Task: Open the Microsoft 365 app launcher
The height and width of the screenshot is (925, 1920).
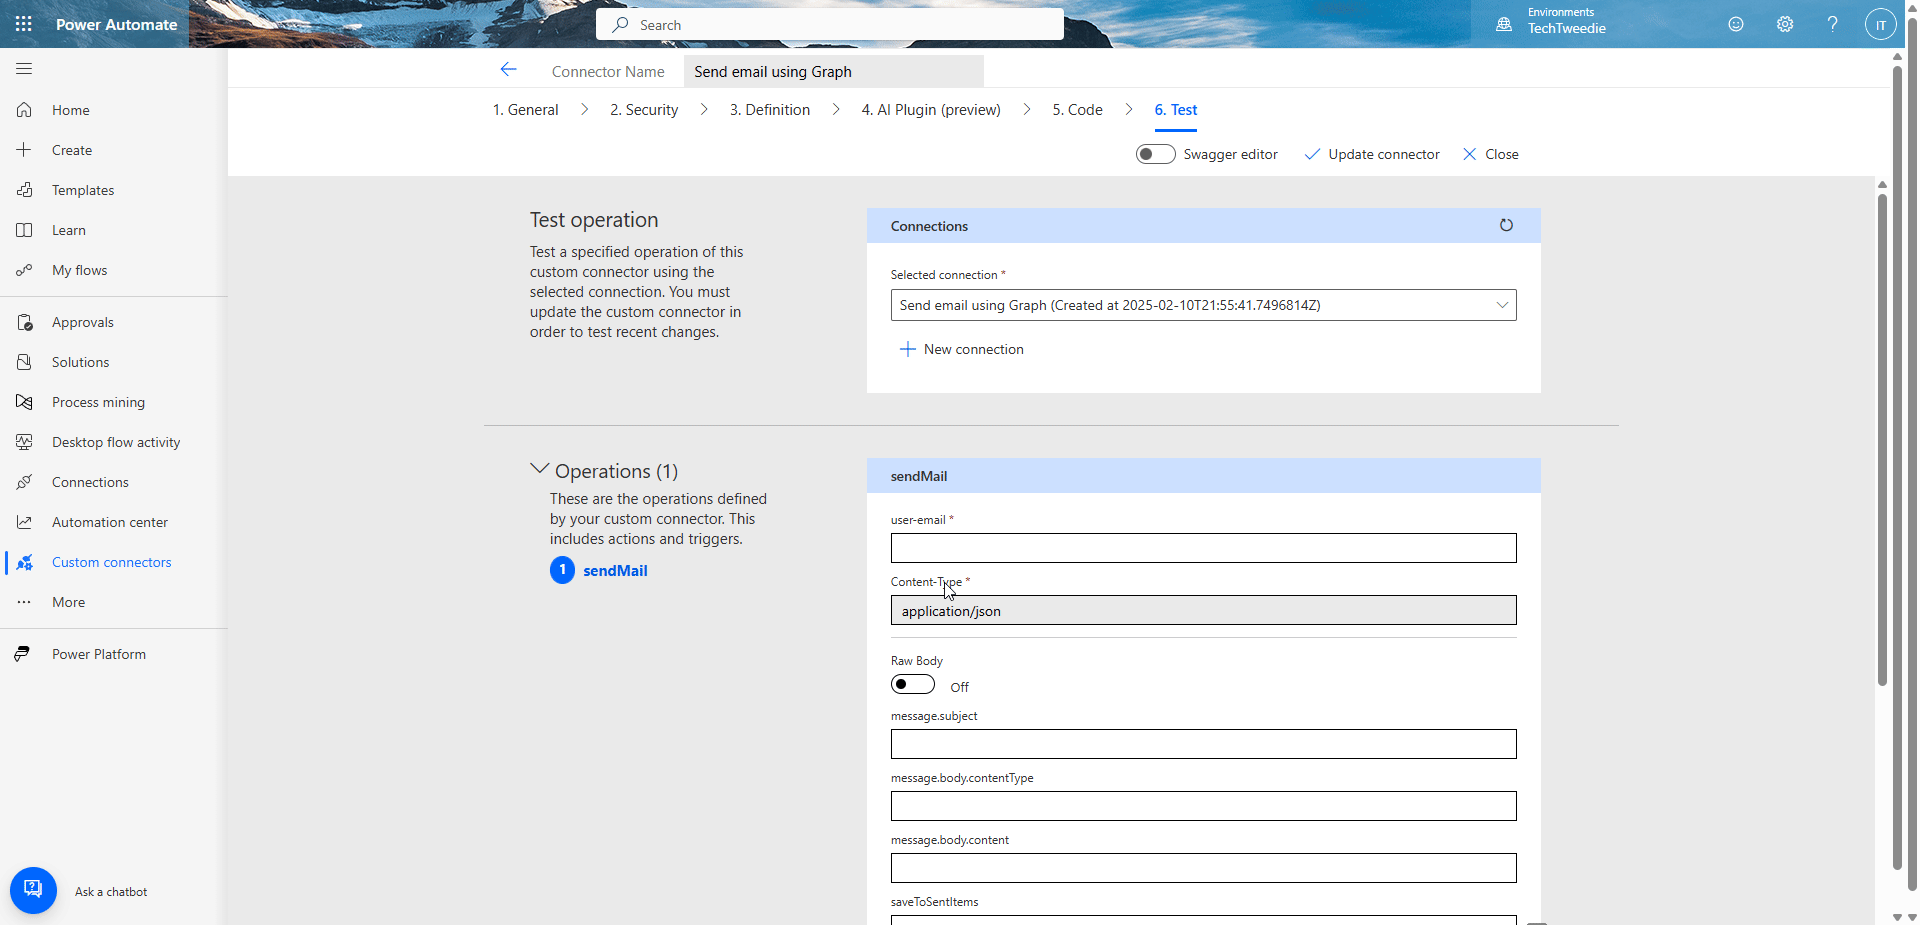Action: coord(24,24)
